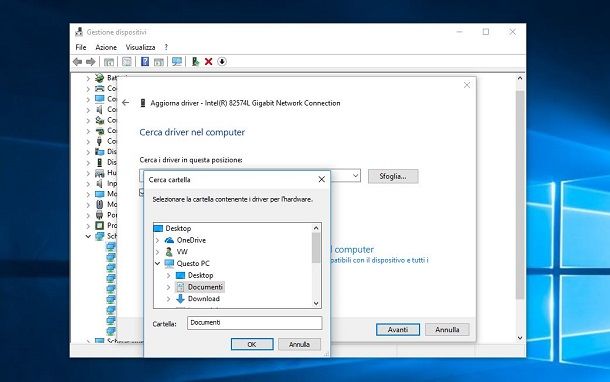610x382 pixels.
Task: Click the black down-arrow circle toolbar icon
Action: pyautogui.click(x=222, y=61)
